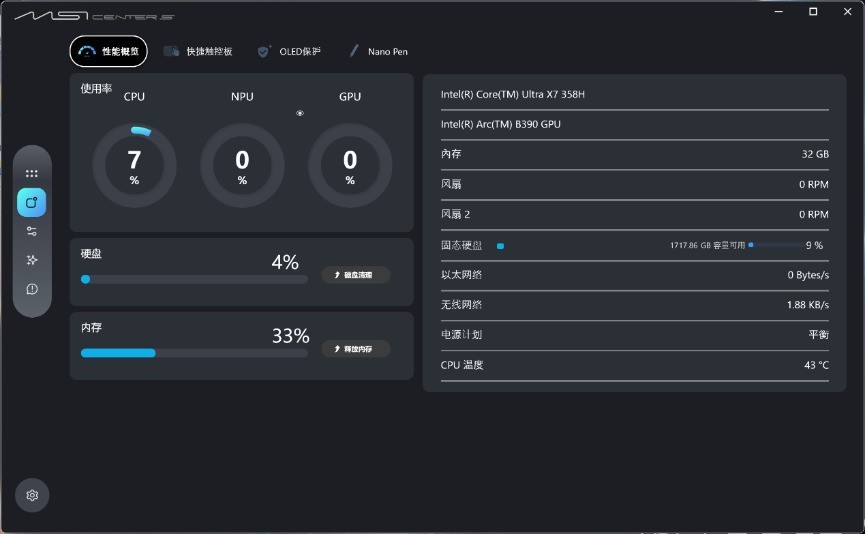
Task: Click the NPU usage circular gauge
Action: coord(242,165)
